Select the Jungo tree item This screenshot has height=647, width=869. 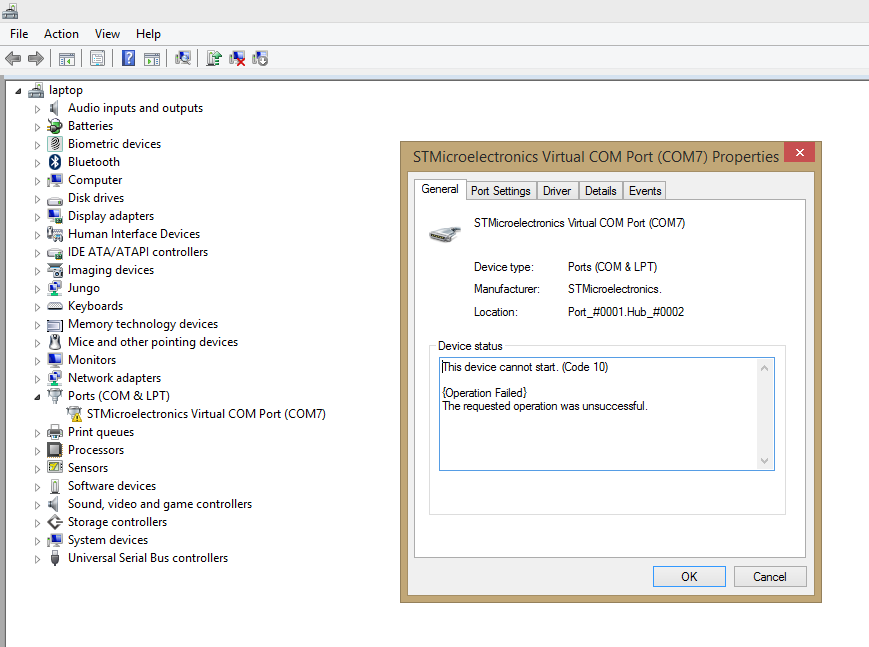(x=84, y=288)
